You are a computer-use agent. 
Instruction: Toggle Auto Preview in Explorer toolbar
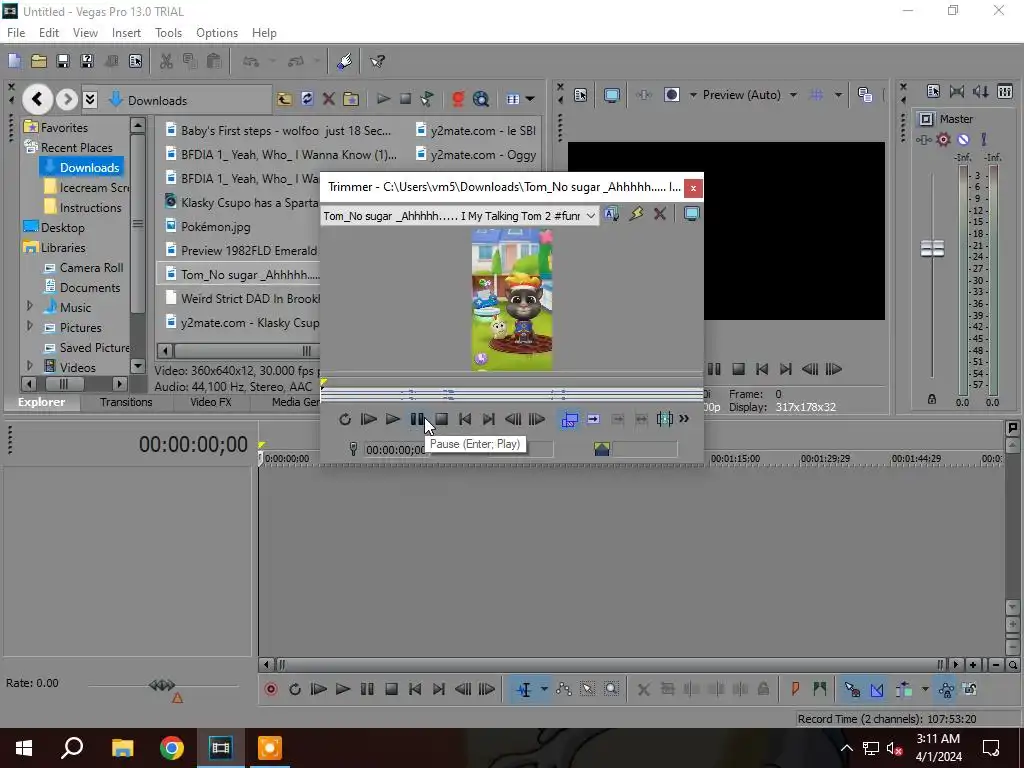click(426, 99)
